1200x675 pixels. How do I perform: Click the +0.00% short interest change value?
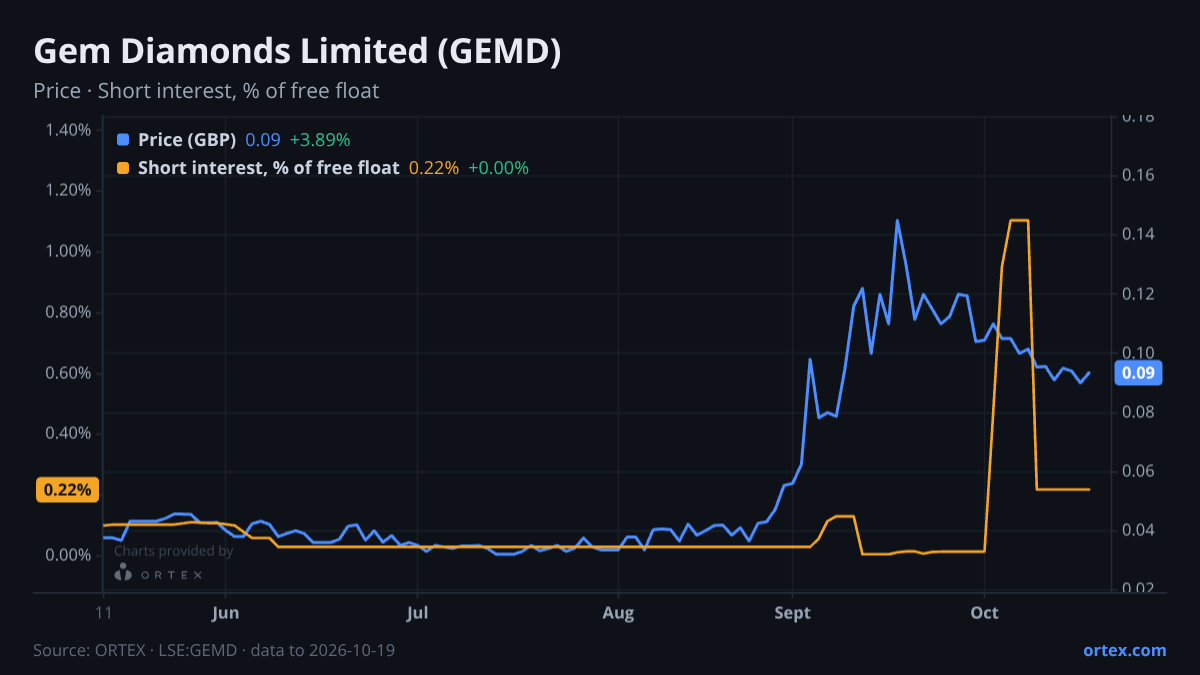[498, 168]
